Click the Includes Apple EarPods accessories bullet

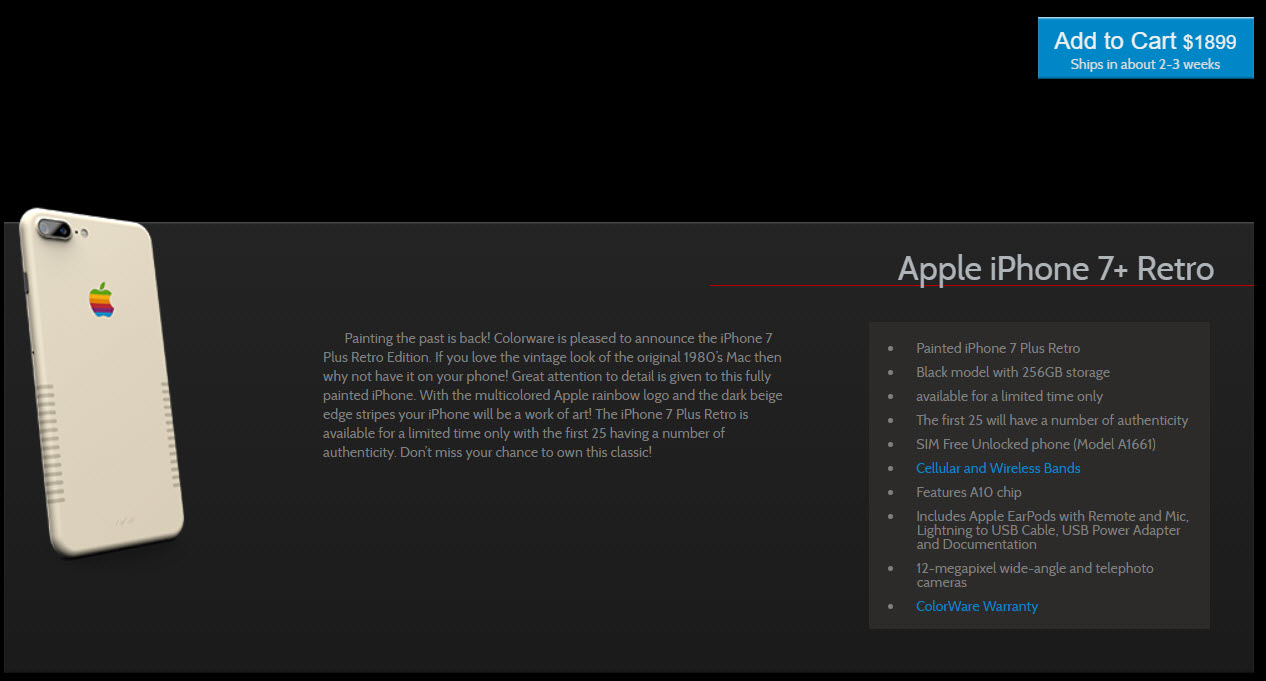1051,530
